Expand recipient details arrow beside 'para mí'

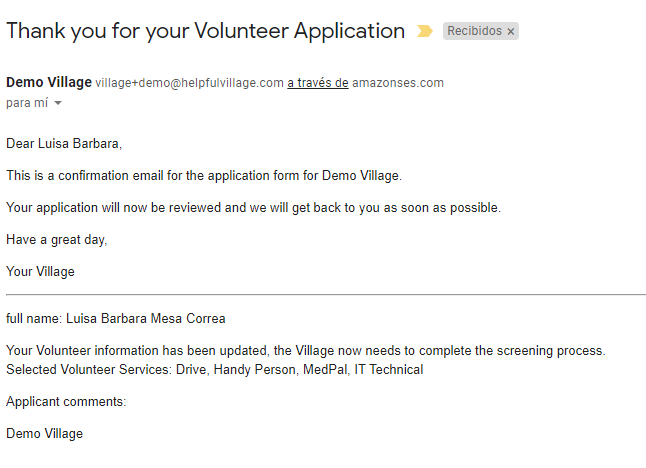click(58, 103)
